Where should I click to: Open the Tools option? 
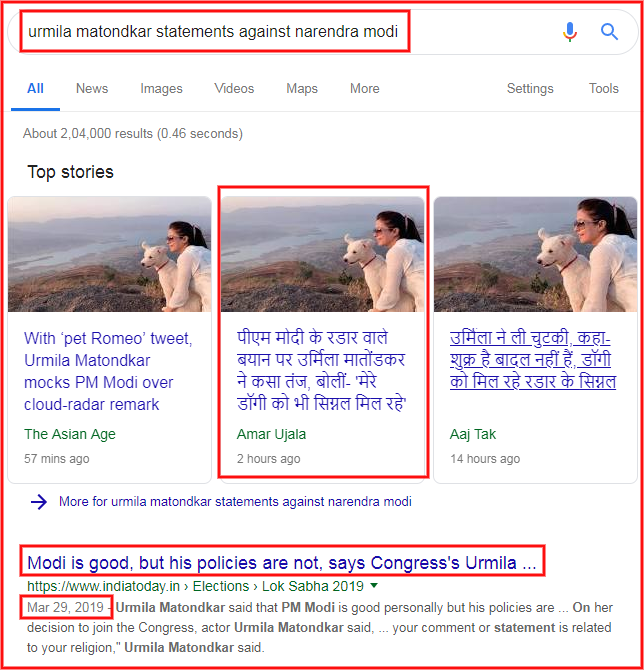603,88
